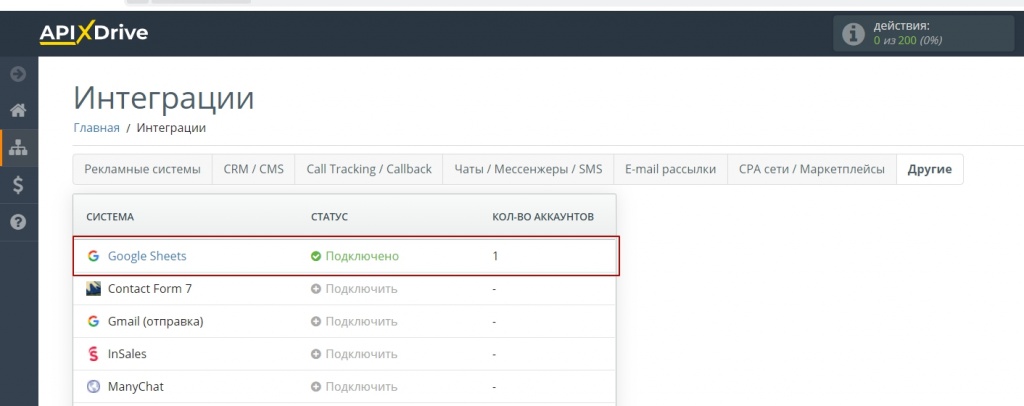Click Contact Form 7 name

[150, 289]
